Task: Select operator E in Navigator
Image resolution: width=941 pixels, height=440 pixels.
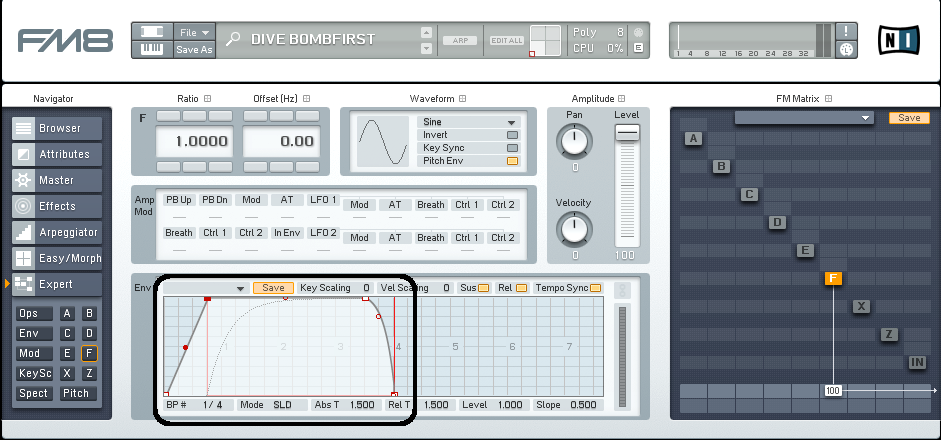Action: pos(67,354)
